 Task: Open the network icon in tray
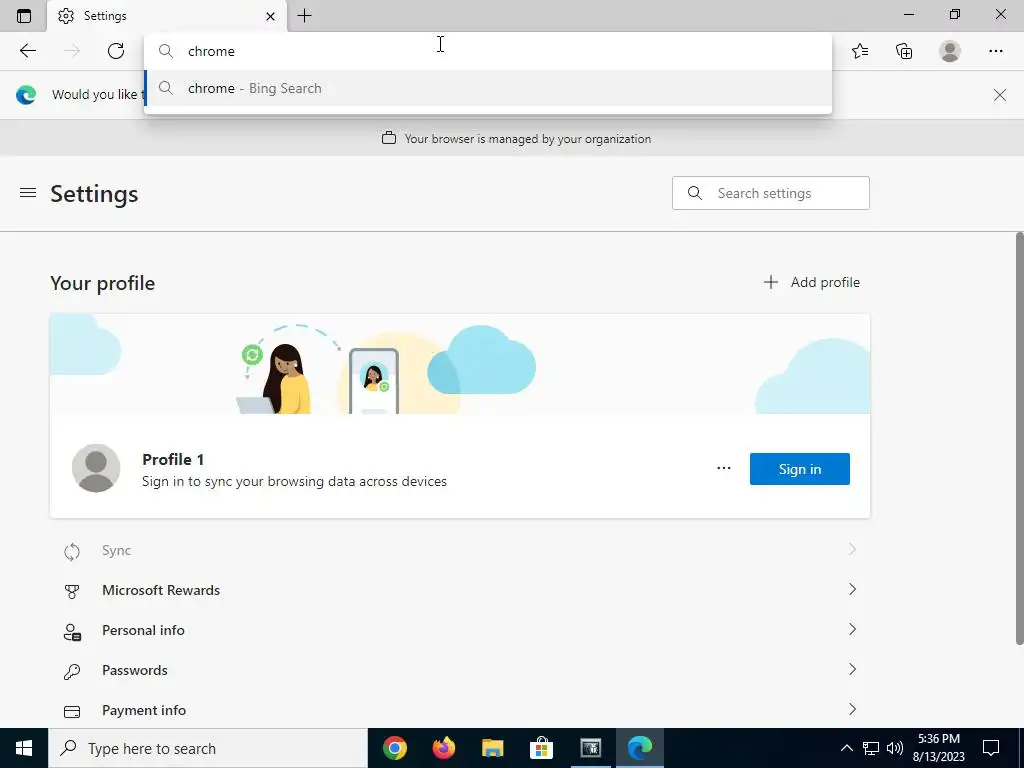tap(871, 748)
